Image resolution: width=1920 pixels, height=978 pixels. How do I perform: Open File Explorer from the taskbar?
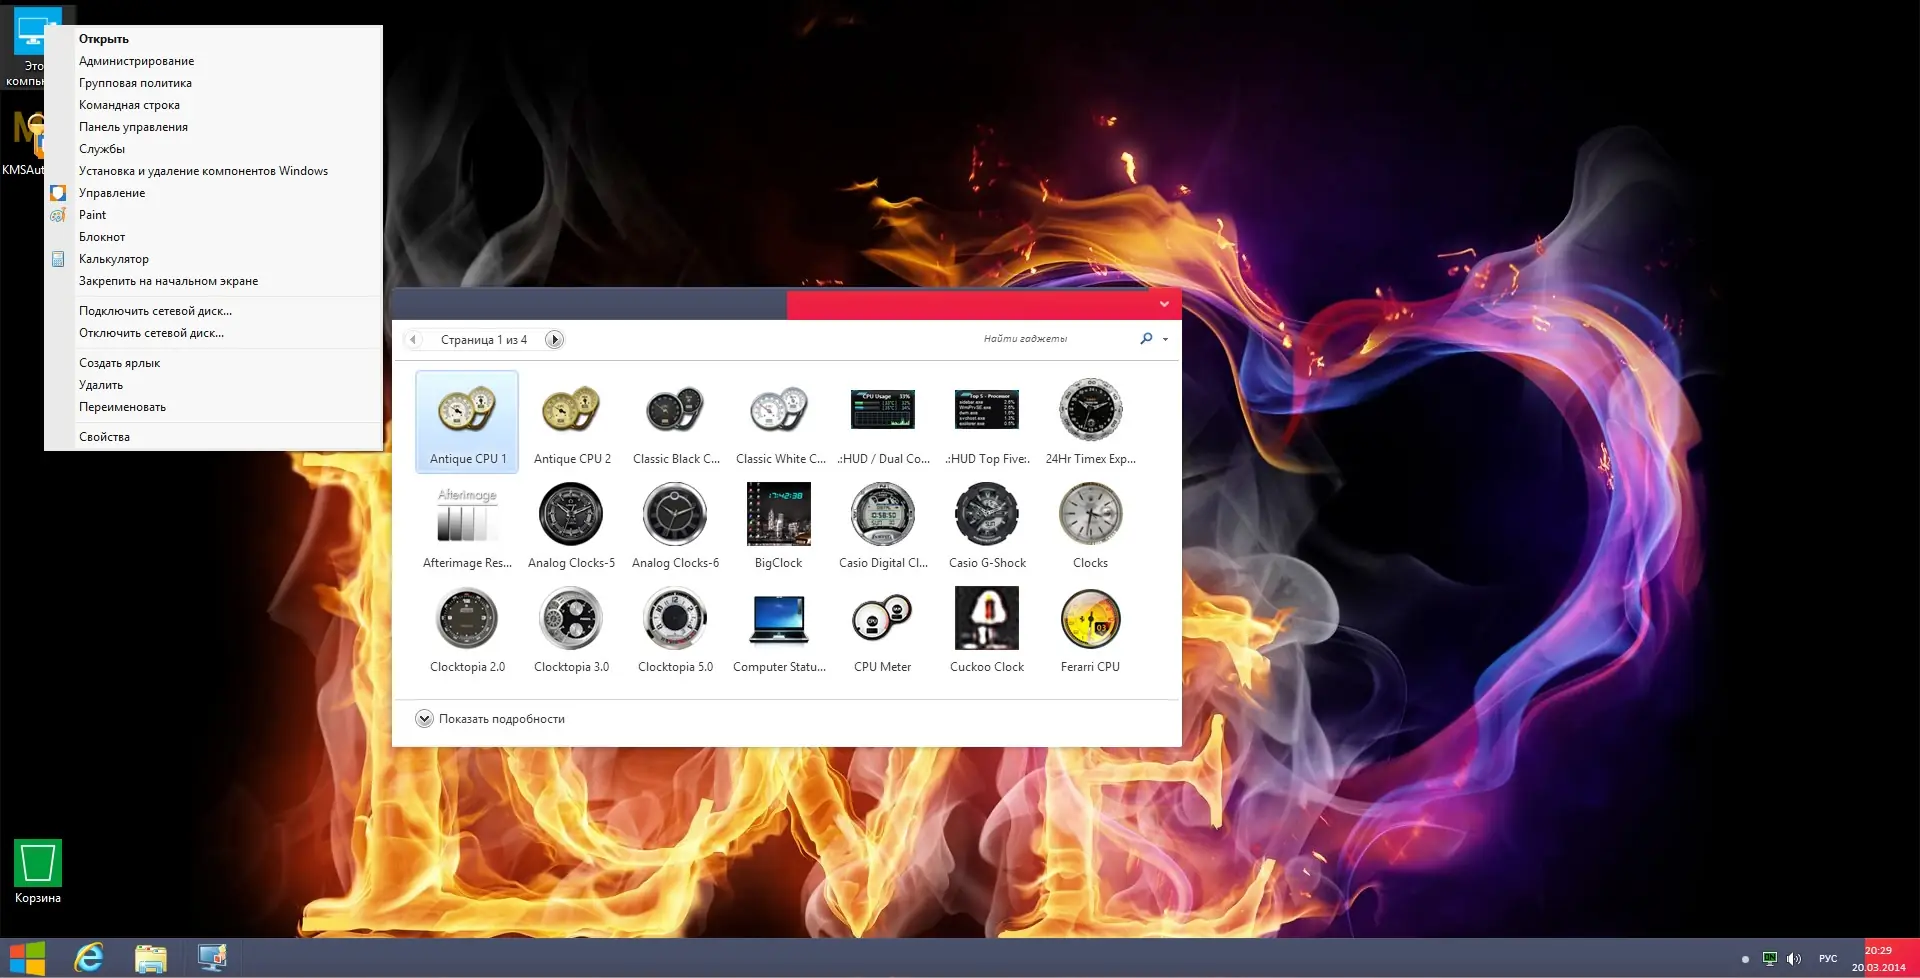151,958
